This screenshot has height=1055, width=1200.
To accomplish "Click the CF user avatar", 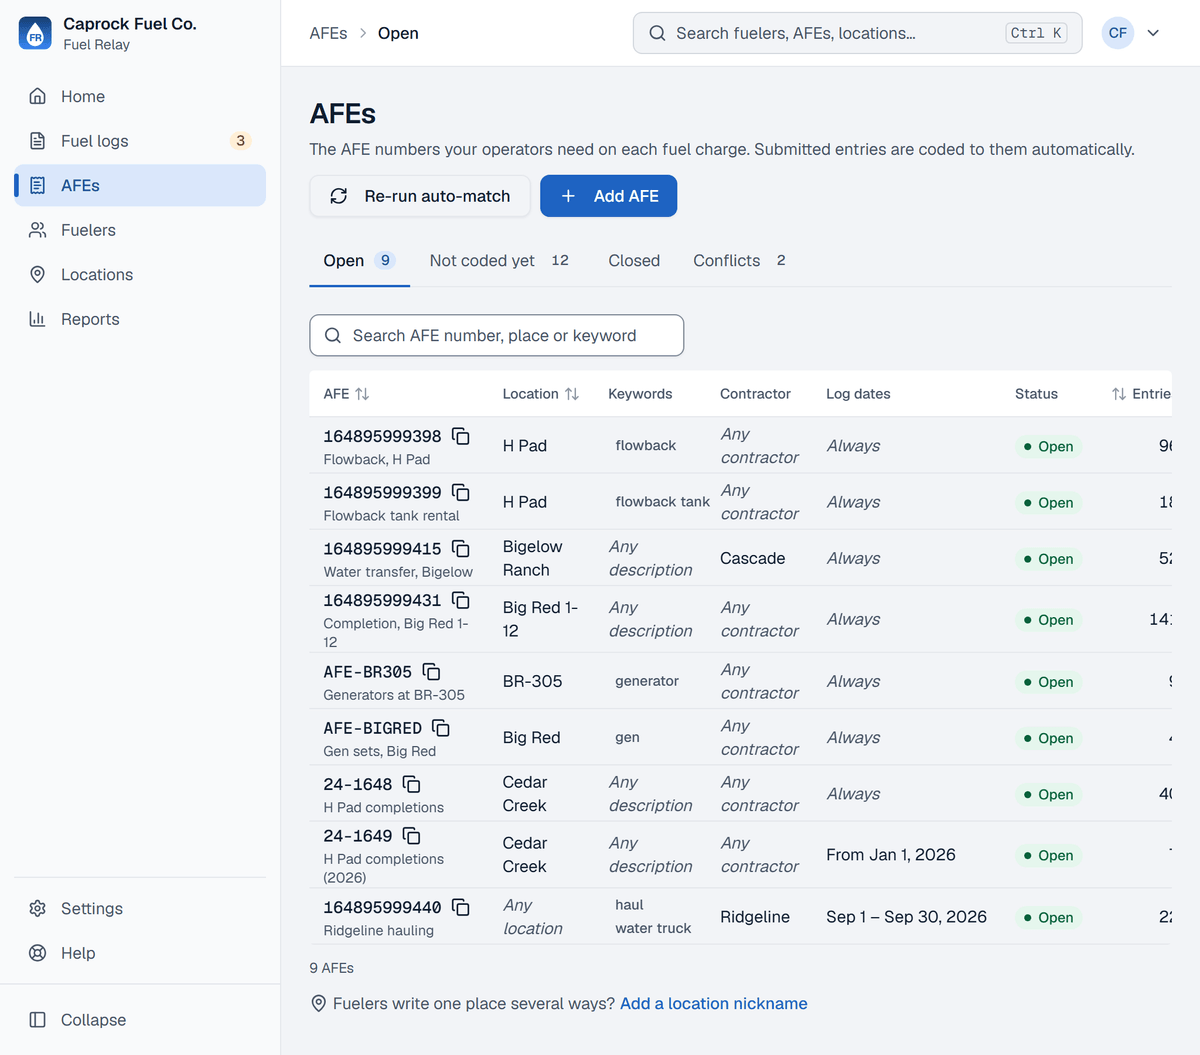I will pyautogui.click(x=1118, y=33).
